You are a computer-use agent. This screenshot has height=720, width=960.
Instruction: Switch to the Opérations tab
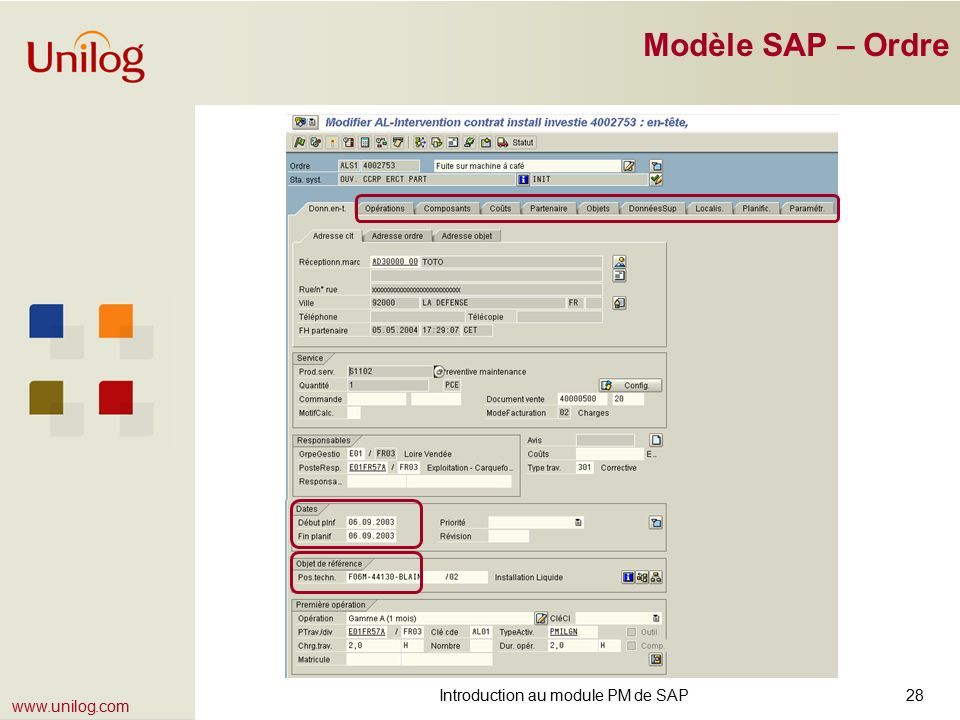(384, 209)
